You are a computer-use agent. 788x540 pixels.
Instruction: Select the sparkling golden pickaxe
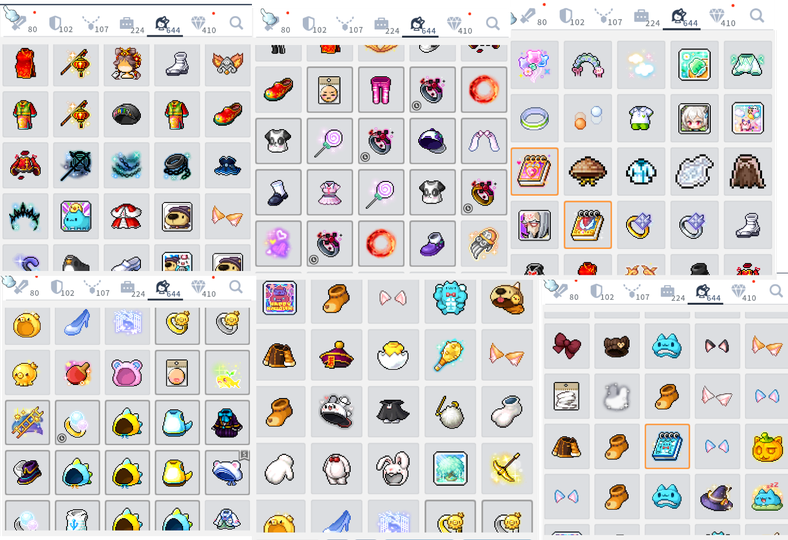click(x=507, y=468)
